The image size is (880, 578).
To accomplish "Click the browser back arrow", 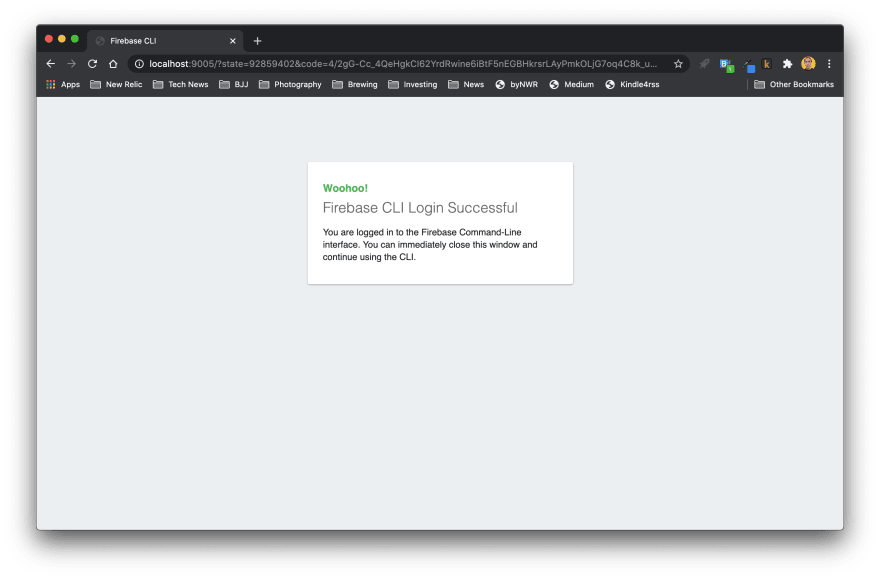I will click(51, 64).
